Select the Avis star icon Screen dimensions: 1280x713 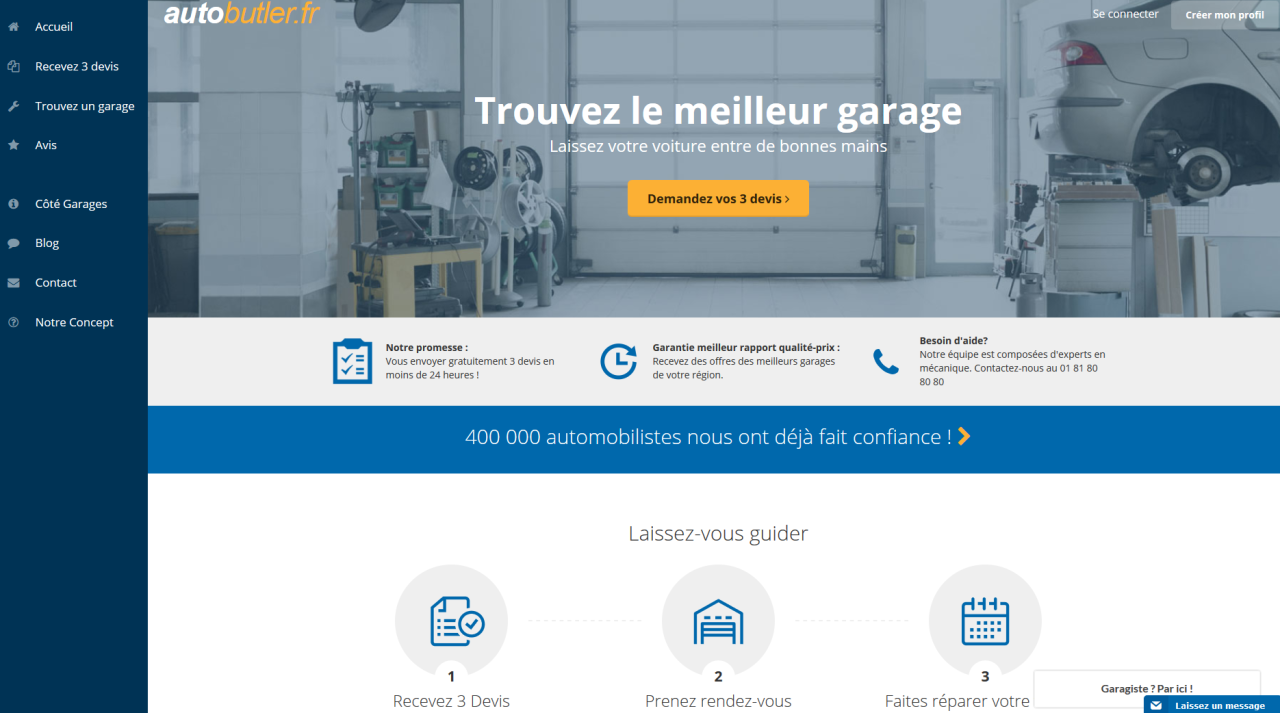[x=11, y=144]
